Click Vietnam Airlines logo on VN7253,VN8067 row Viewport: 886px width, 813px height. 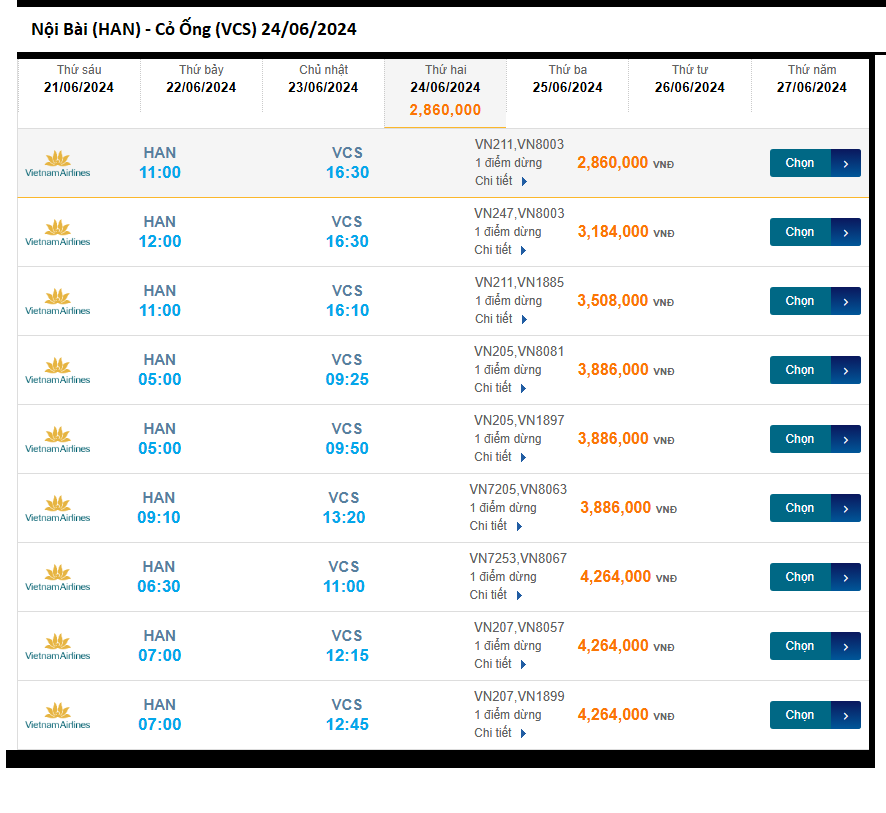coord(57,578)
